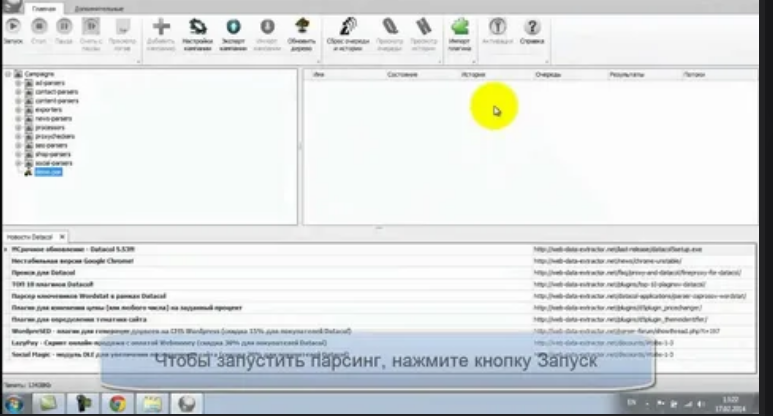Open the Google Chrome unstable version news

coord(72,261)
